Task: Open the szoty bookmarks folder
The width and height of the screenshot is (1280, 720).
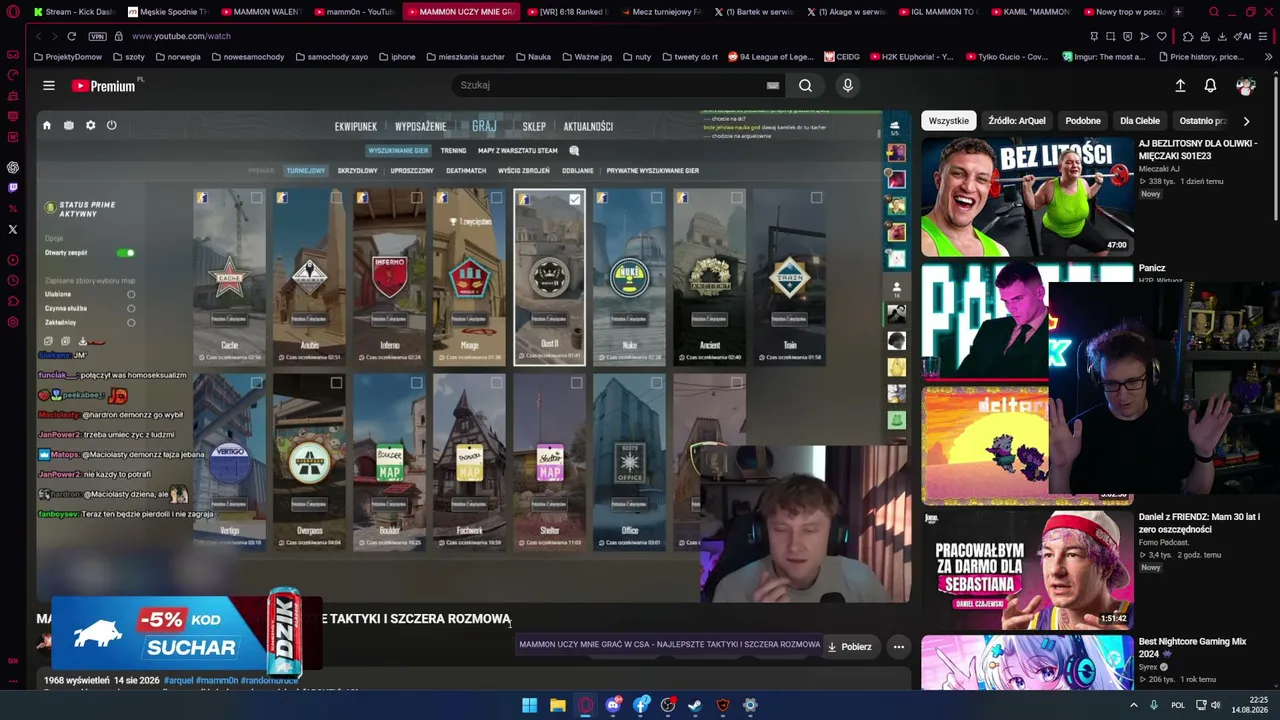Action: [128, 57]
